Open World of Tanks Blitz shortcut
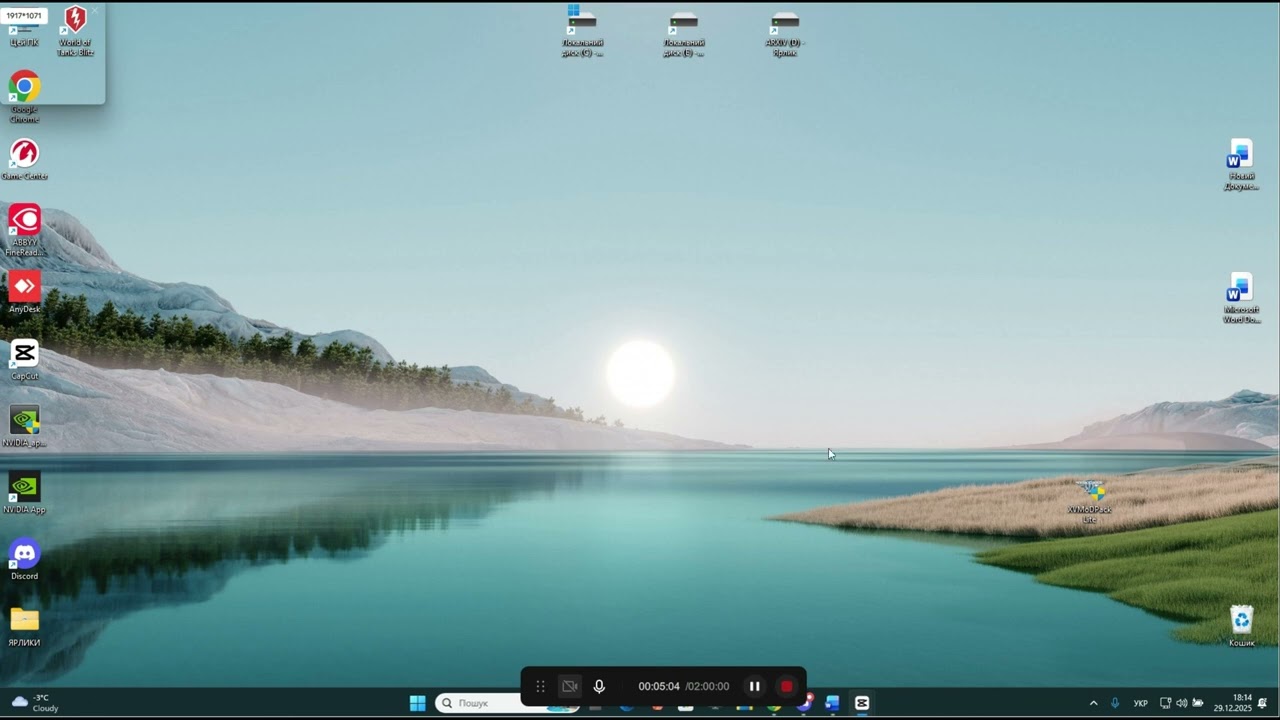Image resolution: width=1280 pixels, height=720 pixels. [75, 31]
